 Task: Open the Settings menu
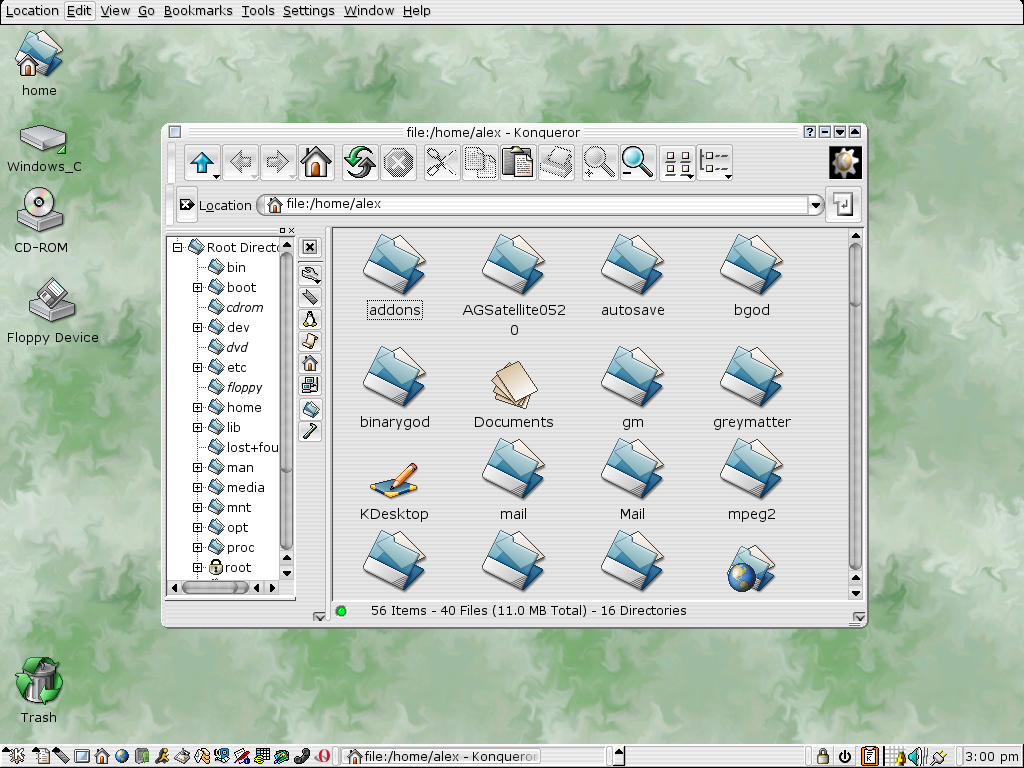(308, 10)
